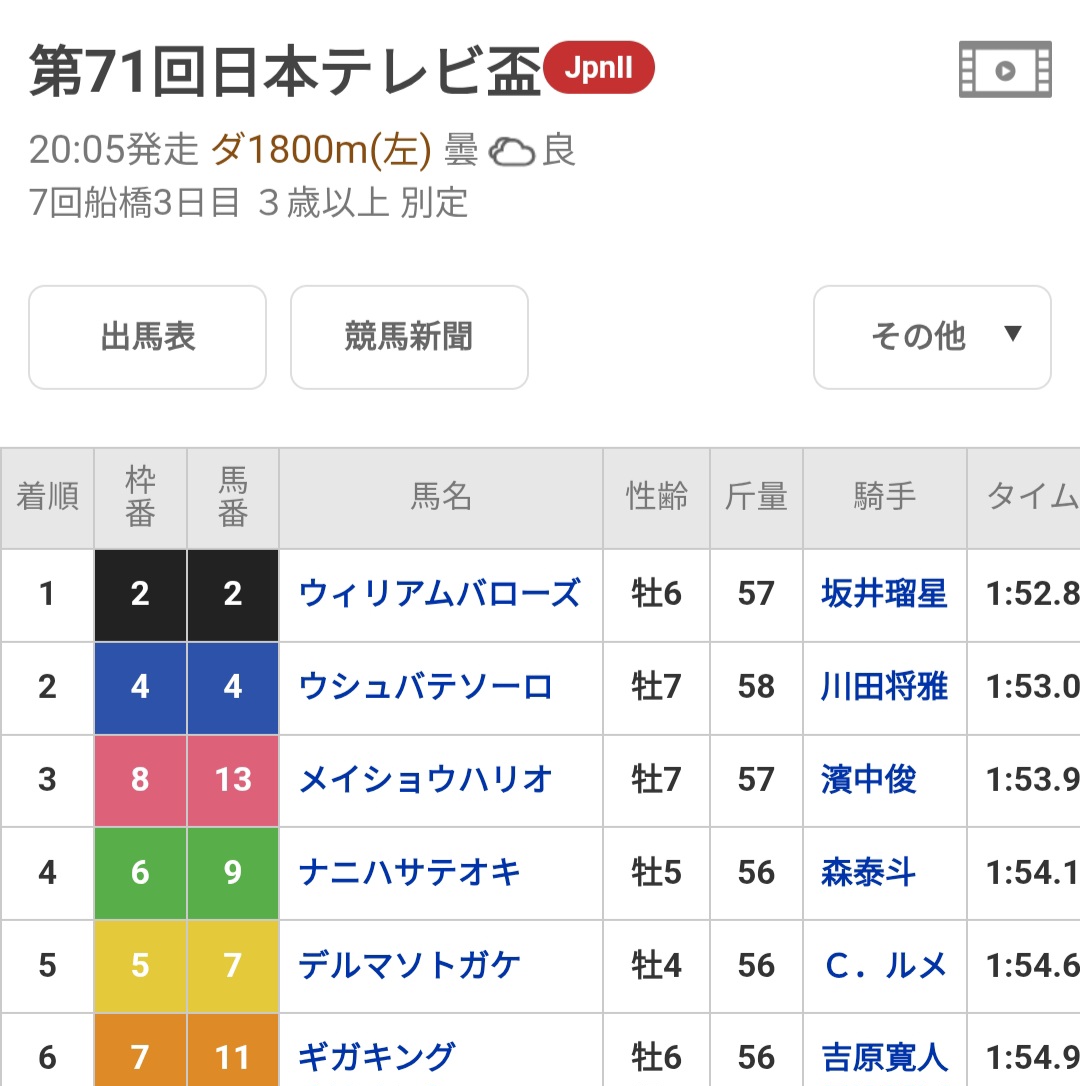1080x1086 pixels.
Task: View horse メイショウハリオ profile
Action: (x=425, y=780)
